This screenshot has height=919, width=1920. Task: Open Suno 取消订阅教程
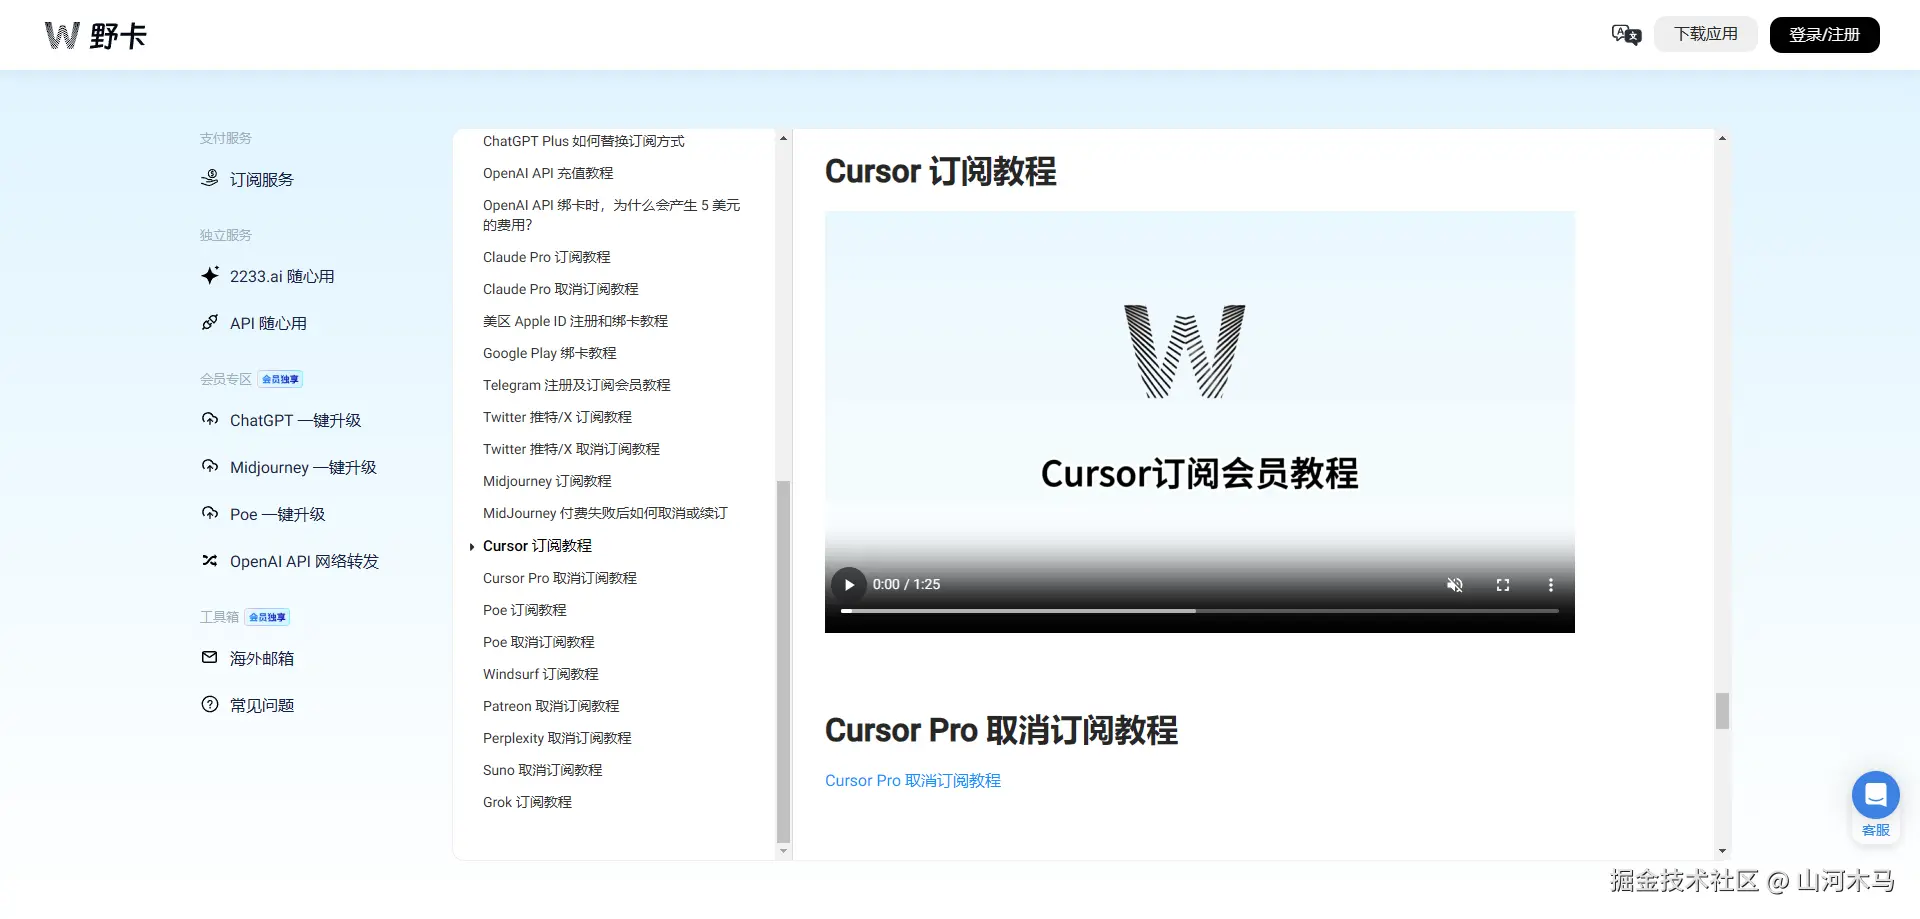tap(542, 770)
